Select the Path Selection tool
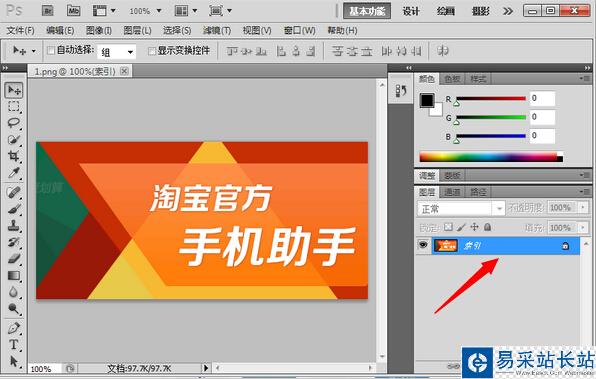Screen dimensions: 596x379 (x=14, y=361)
